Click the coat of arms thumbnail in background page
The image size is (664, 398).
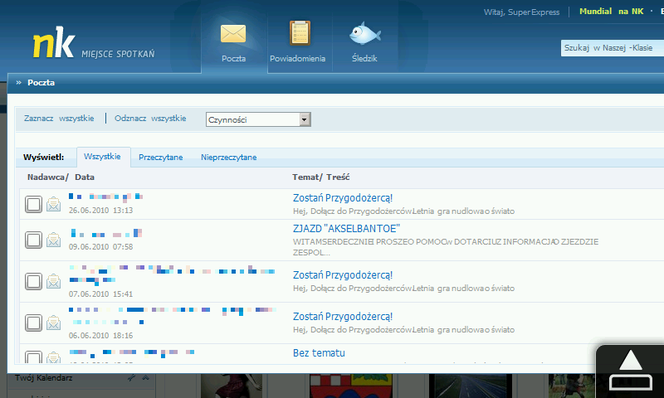pos(351,386)
